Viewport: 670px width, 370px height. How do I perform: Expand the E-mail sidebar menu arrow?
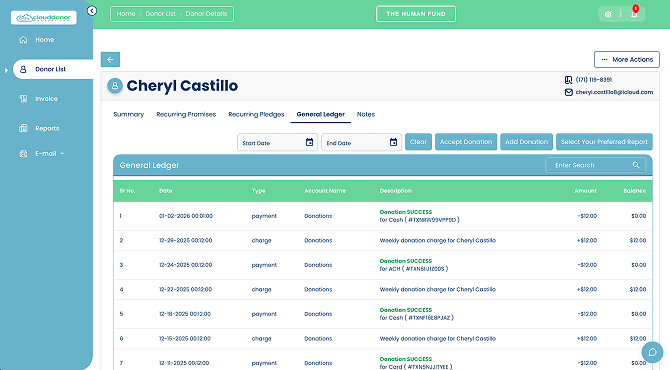[x=62, y=153]
